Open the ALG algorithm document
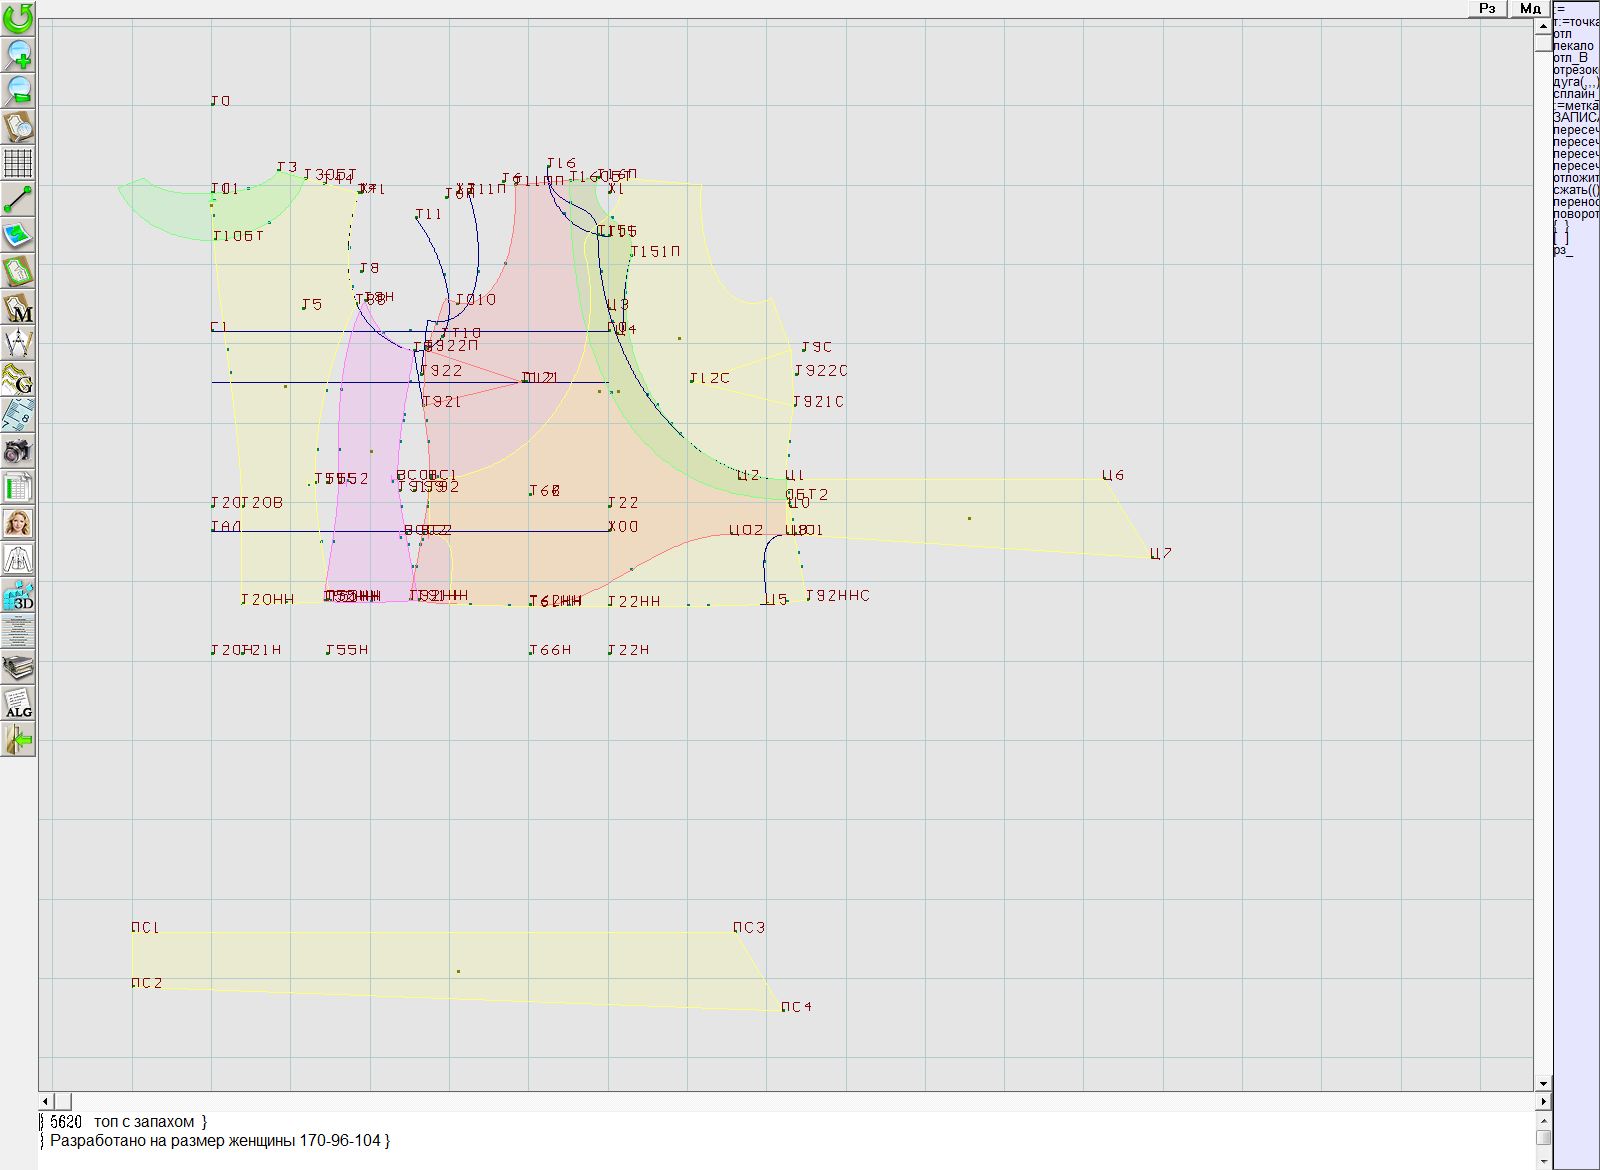 pos(18,704)
